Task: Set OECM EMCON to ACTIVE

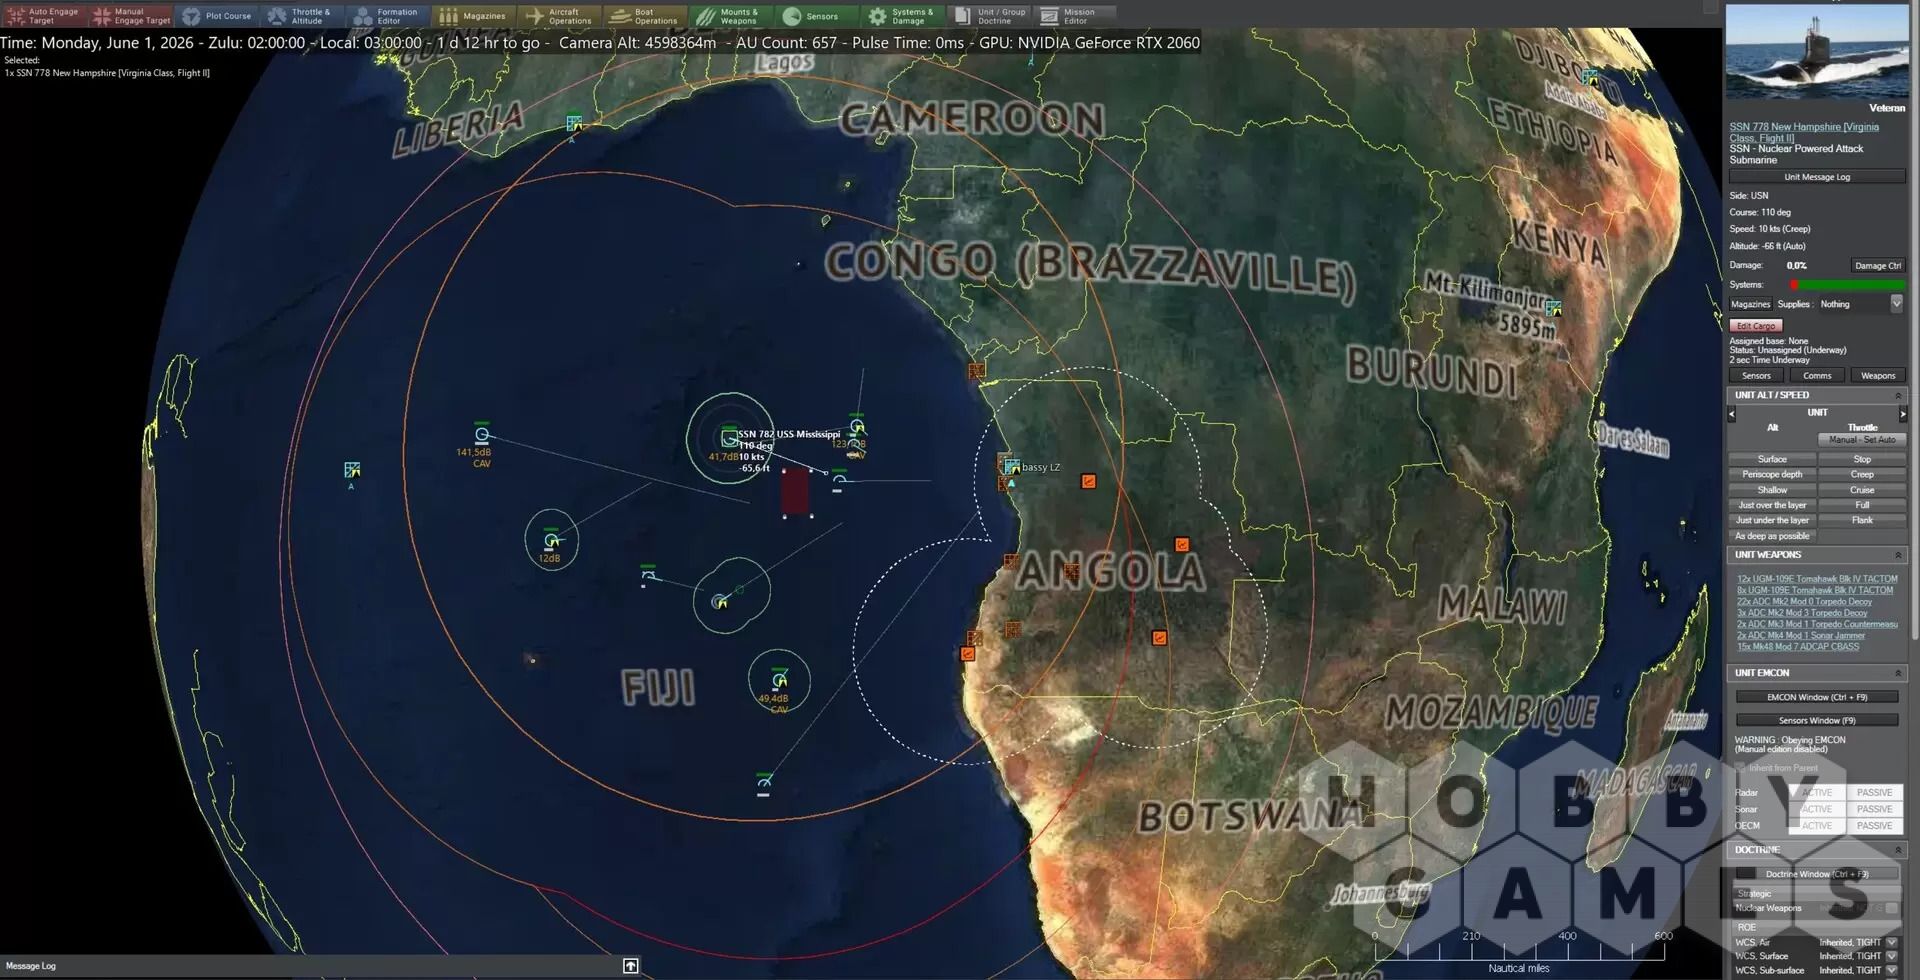Action: [x=1816, y=826]
